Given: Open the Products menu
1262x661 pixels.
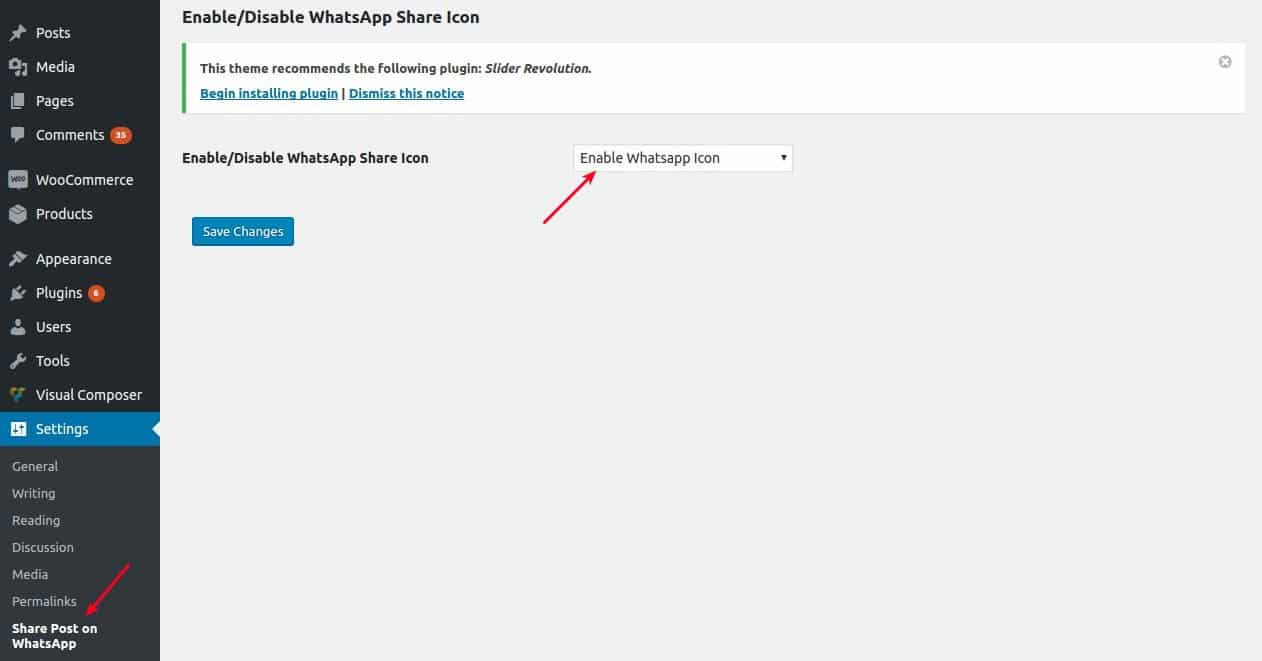Looking at the screenshot, I should pos(80,214).
